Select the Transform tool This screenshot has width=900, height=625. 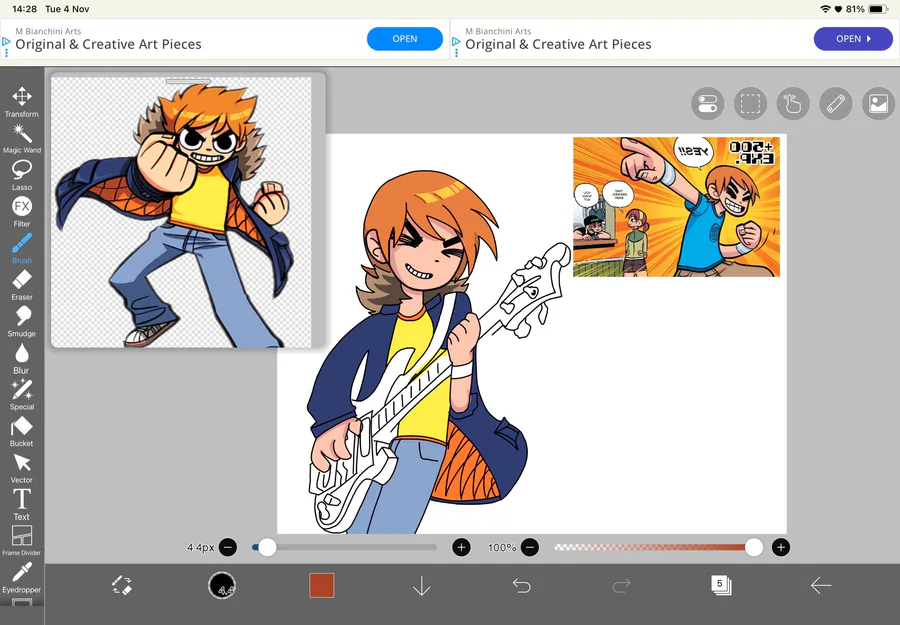(x=22, y=102)
